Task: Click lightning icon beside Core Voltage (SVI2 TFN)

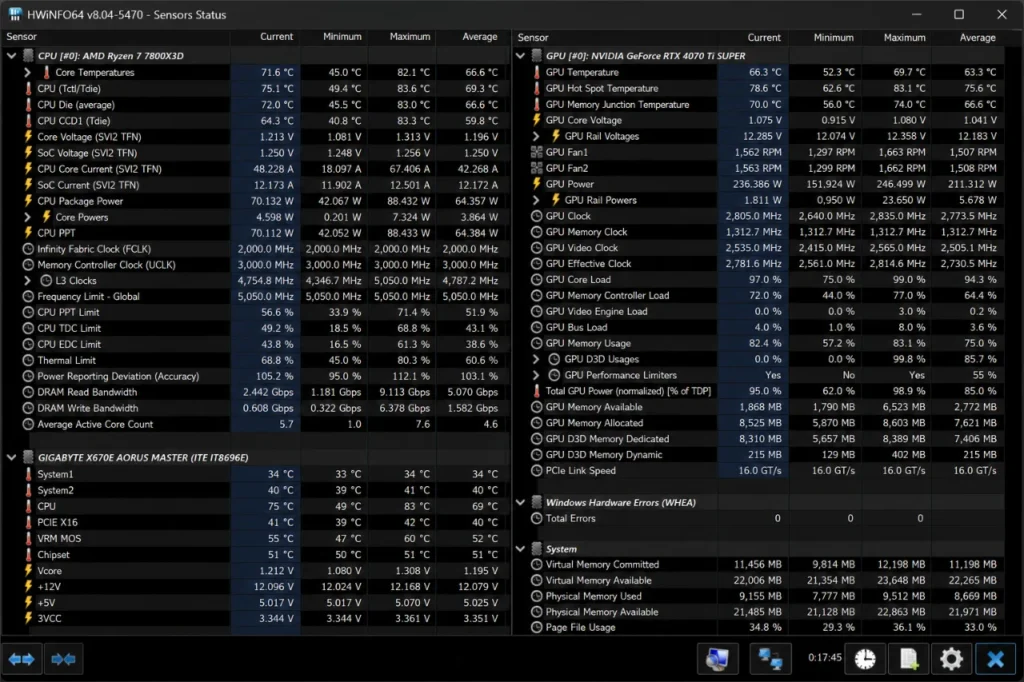Action: click(x=28, y=137)
